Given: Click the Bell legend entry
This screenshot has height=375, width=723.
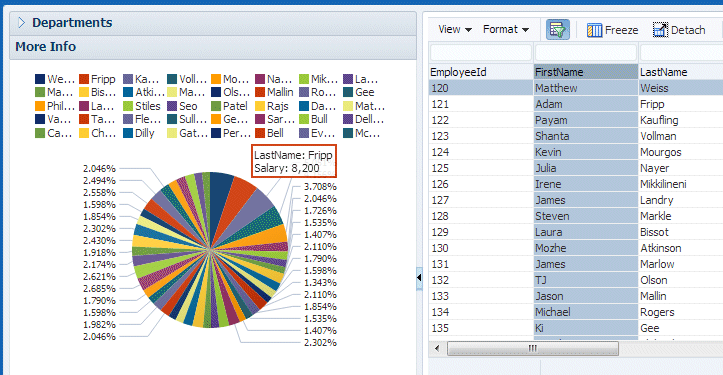Looking at the screenshot, I should pyautogui.click(x=270, y=133).
